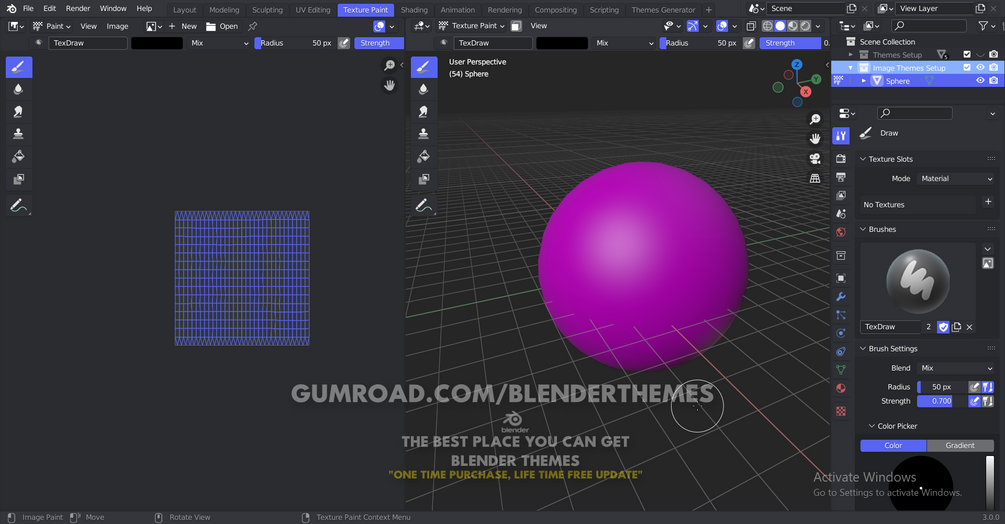Click the image editor brush color swatch
1005x524 pixels.
[157, 43]
